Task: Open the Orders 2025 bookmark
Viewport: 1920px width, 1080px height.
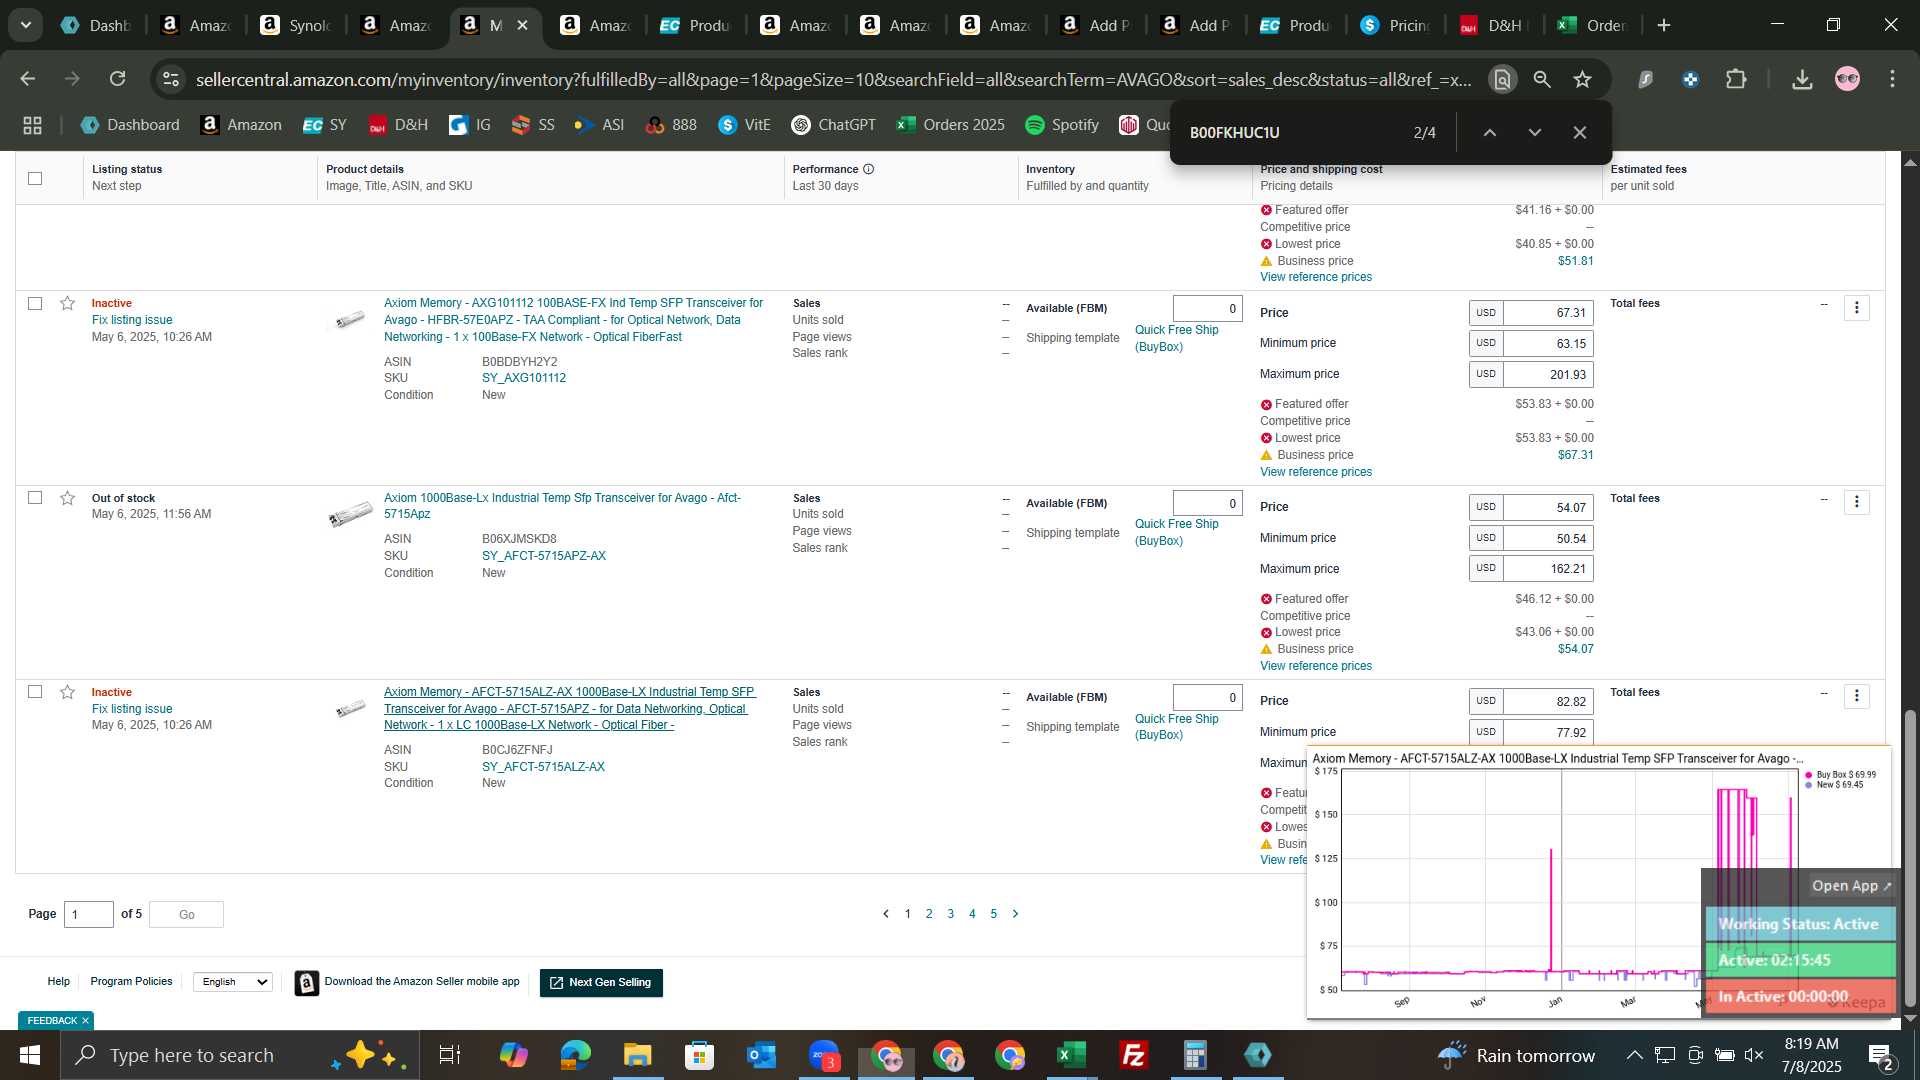Action: pyautogui.click(x=950, y=125)
